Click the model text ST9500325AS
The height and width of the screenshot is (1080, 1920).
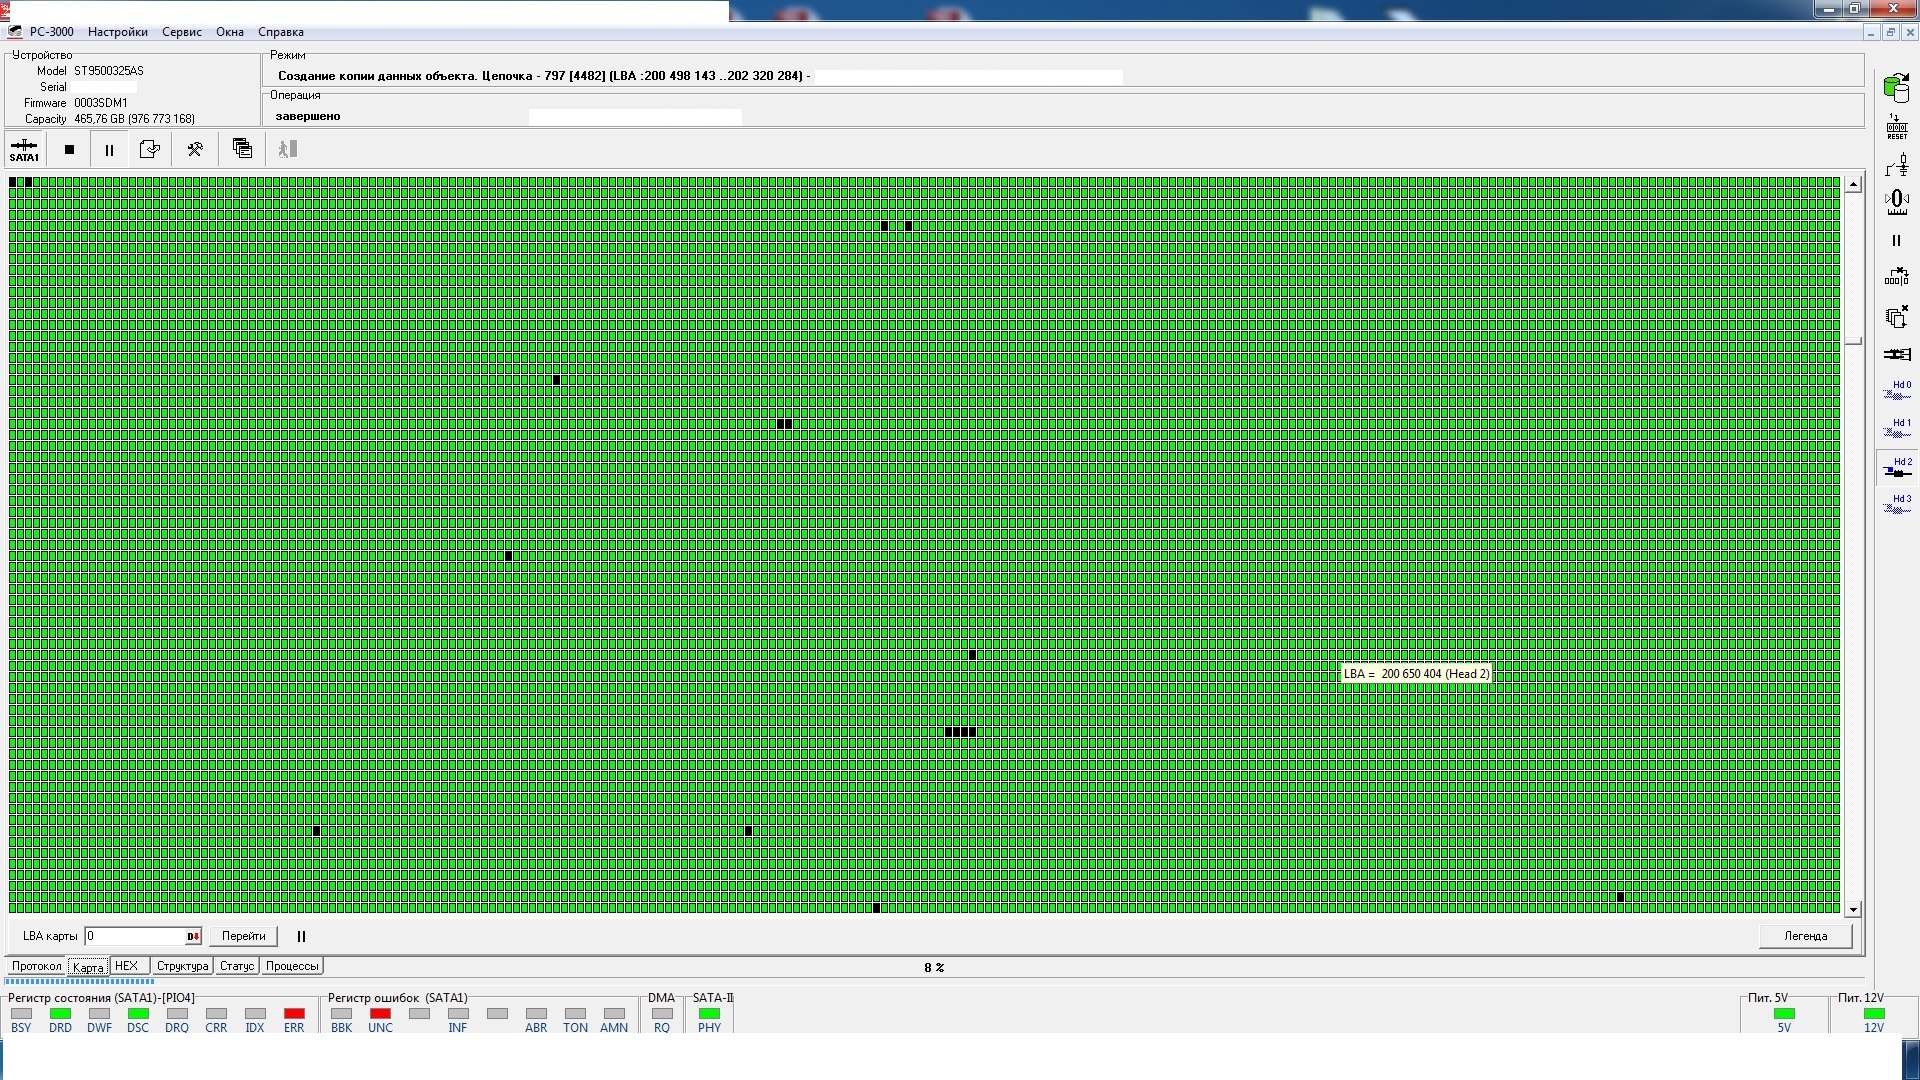click(x=109, y=71)
